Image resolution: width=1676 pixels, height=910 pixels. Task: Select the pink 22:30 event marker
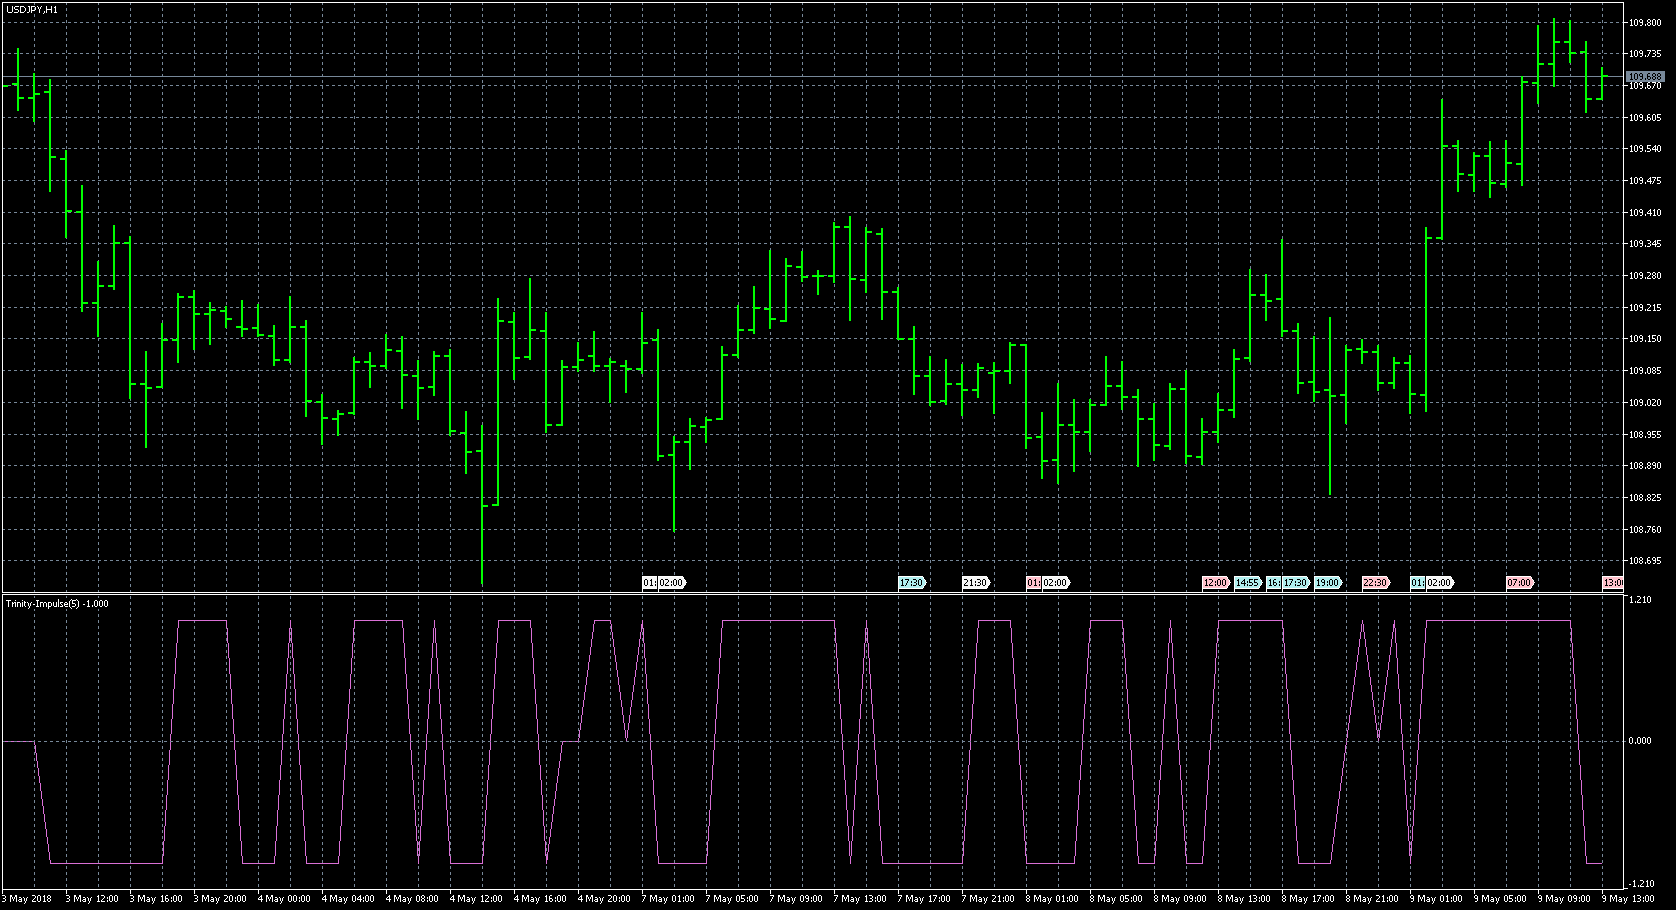(x=1375, y=583)
